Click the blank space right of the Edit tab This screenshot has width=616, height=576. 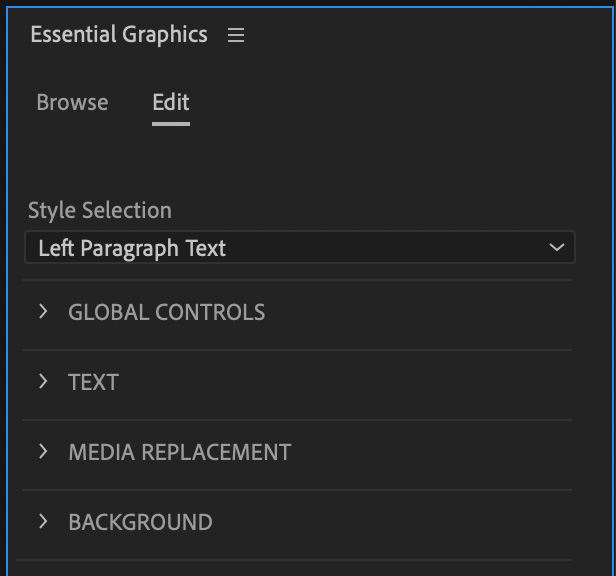pos(400,102)
